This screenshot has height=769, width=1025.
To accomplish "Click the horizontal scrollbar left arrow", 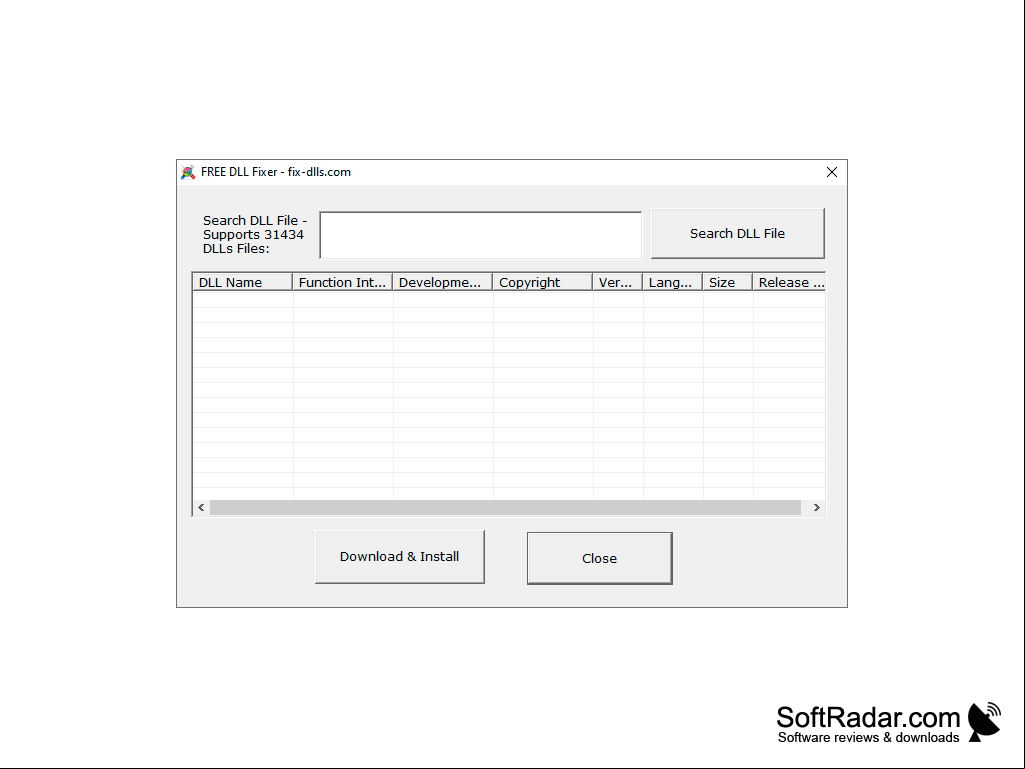I will 201,507.
